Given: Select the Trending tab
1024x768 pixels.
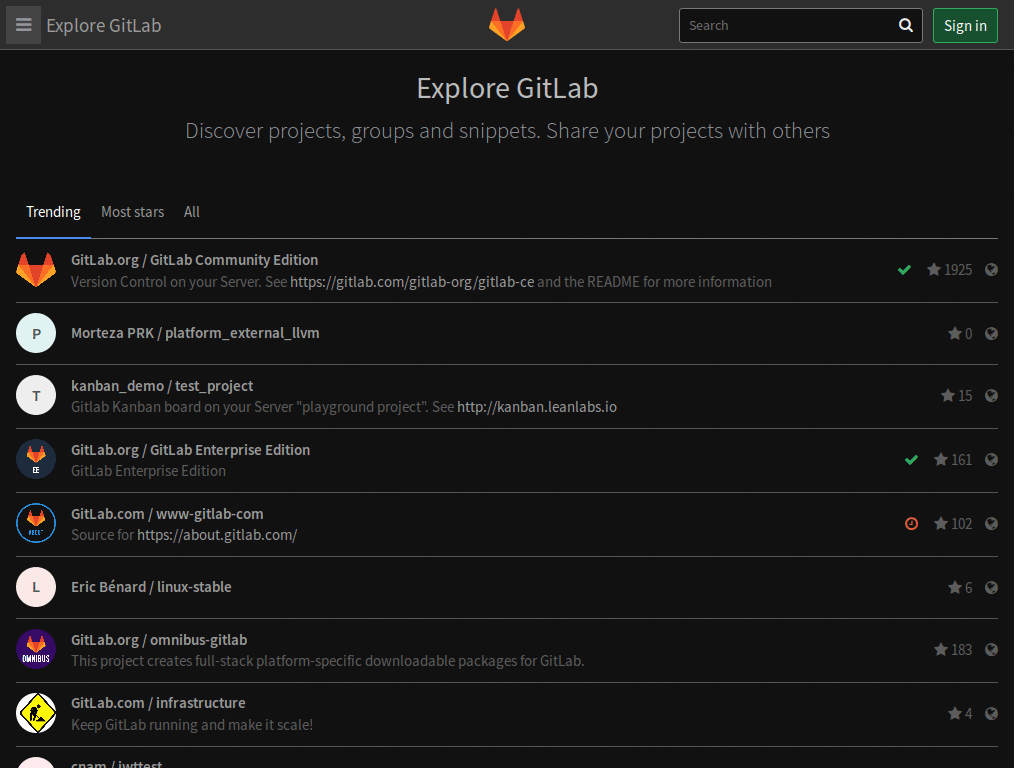Looking at the screenshot, I should (53, 212).
